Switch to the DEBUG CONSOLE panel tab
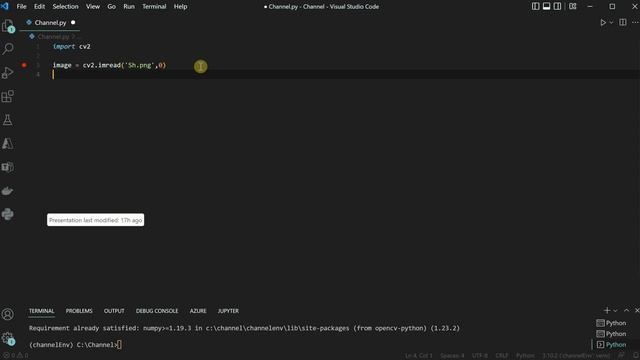Image resolution: width=640 pixels, height=360 pixels. (x=157, y=311)
